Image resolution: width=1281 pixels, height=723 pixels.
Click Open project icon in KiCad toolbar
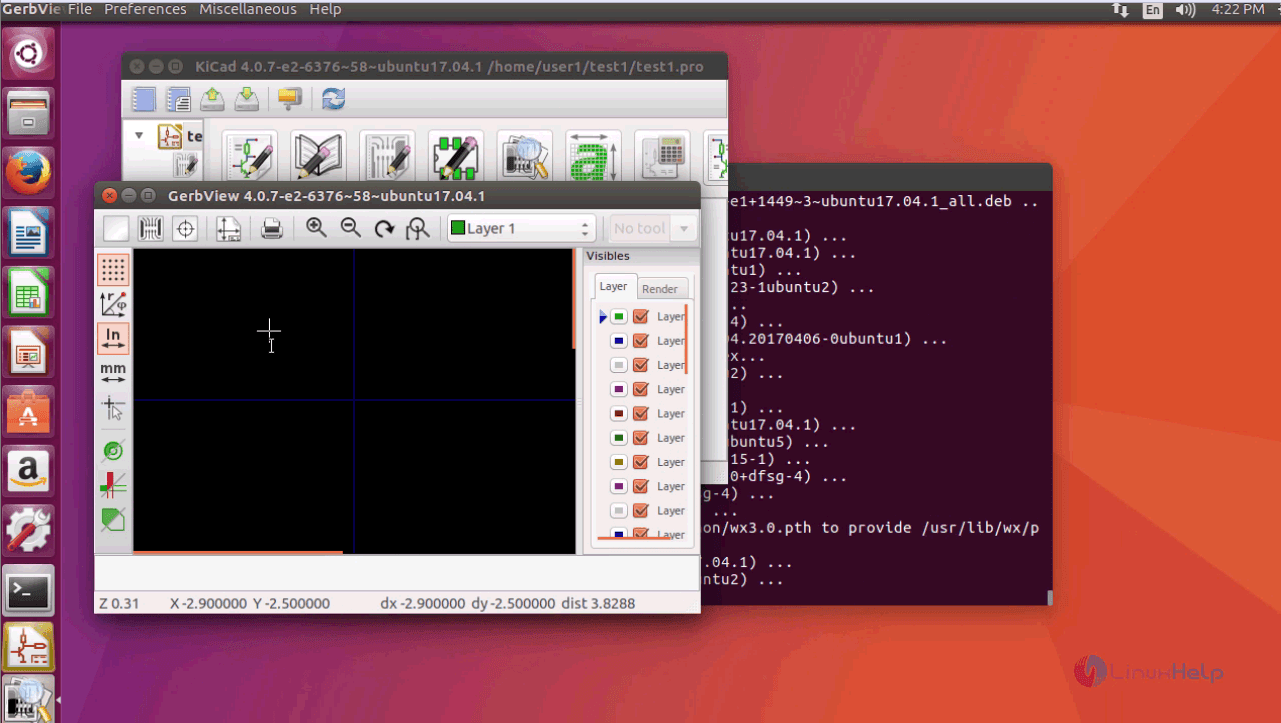[x=213, y=99]
